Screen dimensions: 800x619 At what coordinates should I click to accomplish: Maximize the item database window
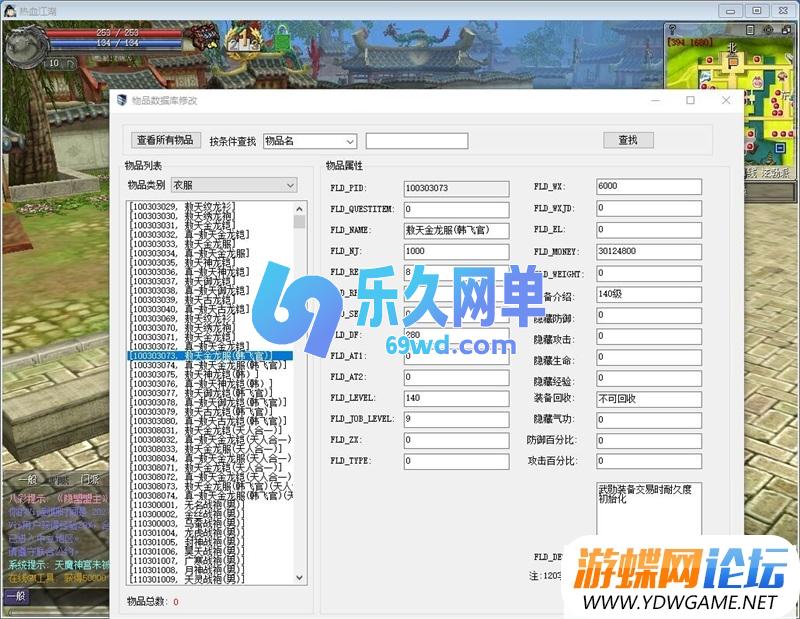690,100
